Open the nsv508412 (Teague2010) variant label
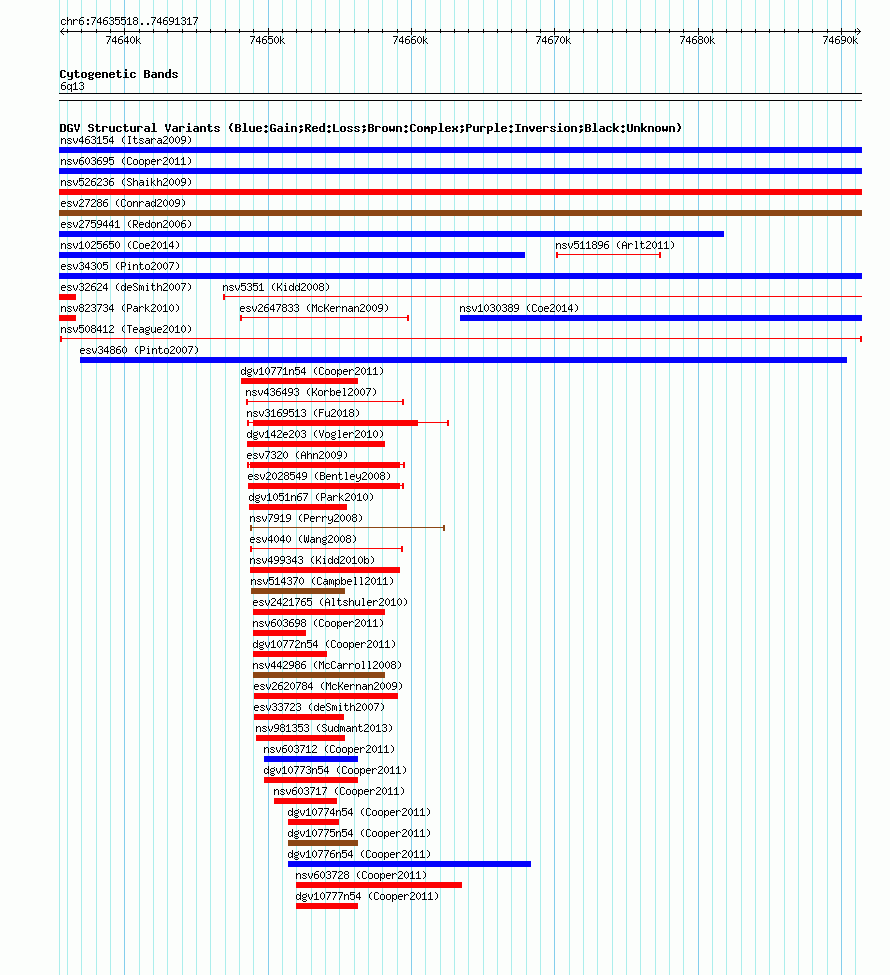This screenshot has height=975, width=890. click(x=126, y=330)
